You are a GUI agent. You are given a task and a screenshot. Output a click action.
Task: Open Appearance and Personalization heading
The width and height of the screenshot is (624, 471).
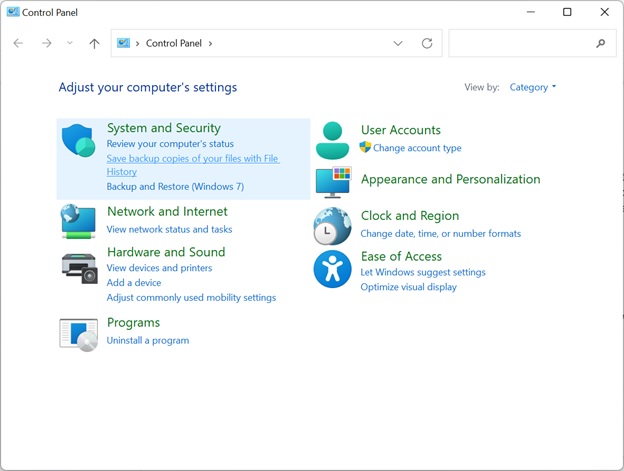coord(450,179)
